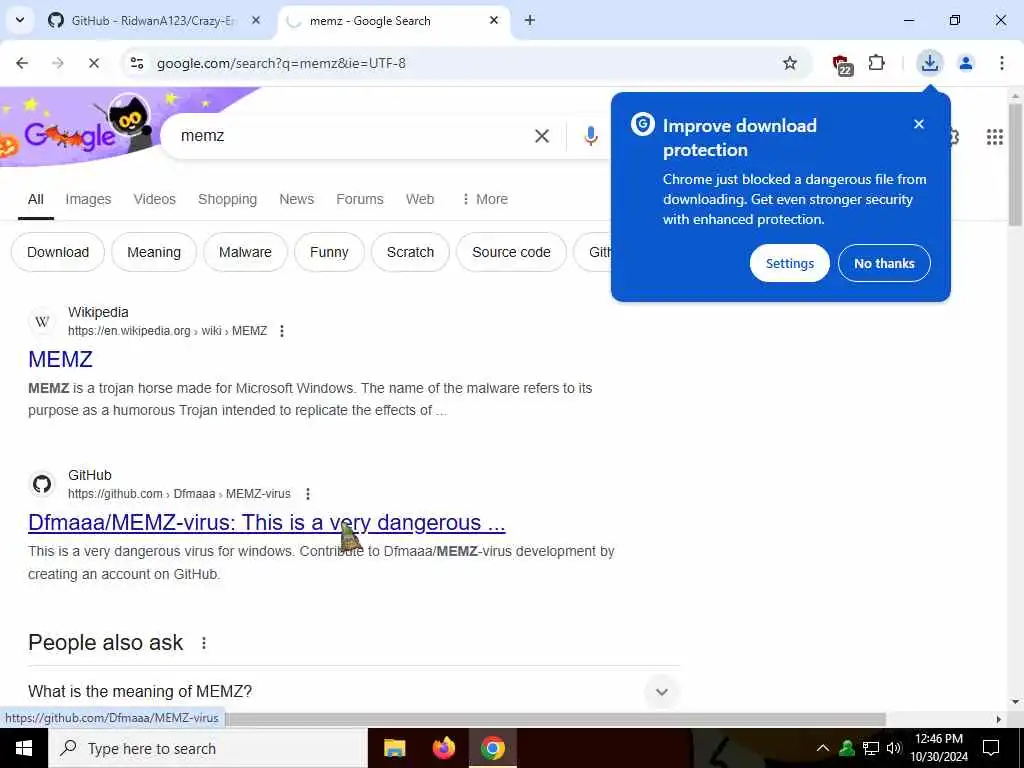Switch to Web results

pos(420,199)
